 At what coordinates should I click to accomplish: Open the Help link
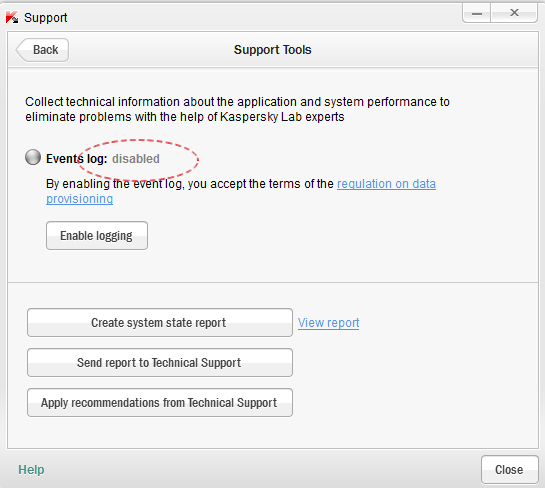point(31,470)
